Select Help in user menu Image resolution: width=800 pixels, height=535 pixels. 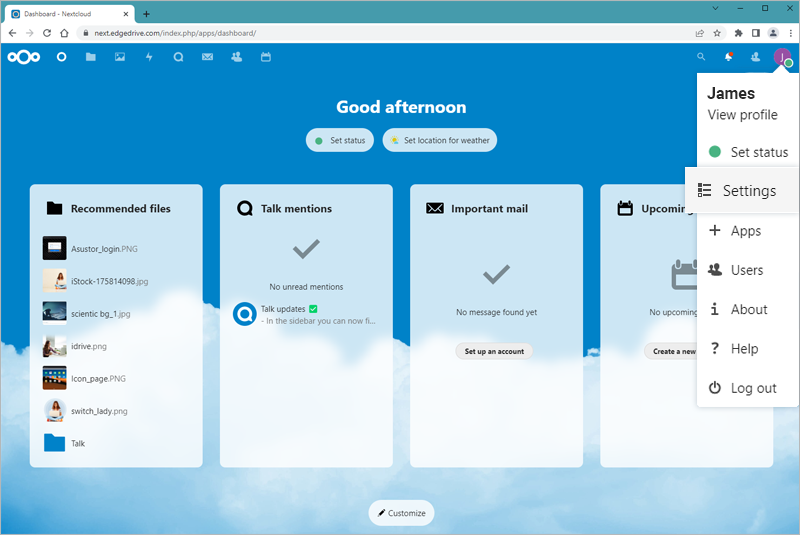click(x=747, y=348)
